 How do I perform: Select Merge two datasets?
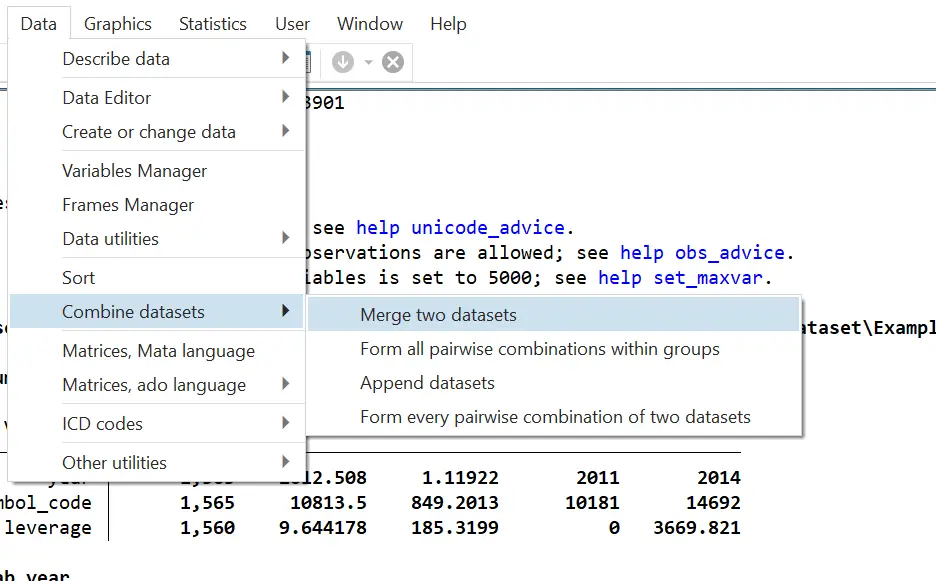point(439,314)
